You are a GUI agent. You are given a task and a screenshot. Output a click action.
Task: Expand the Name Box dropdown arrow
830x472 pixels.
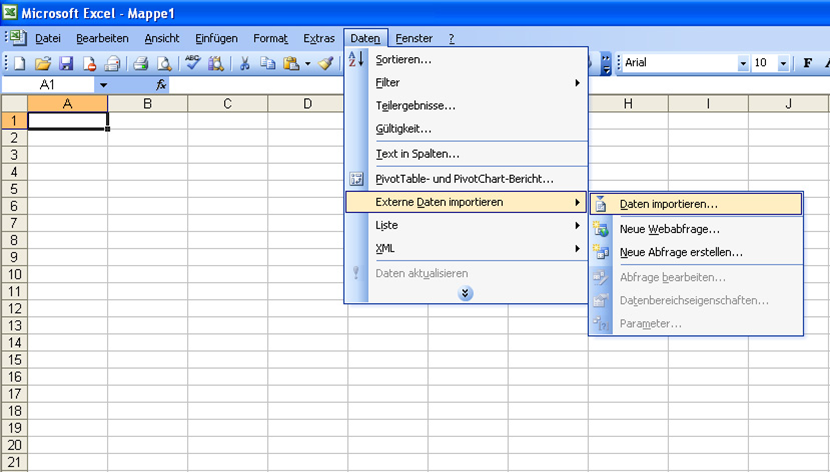102,86
